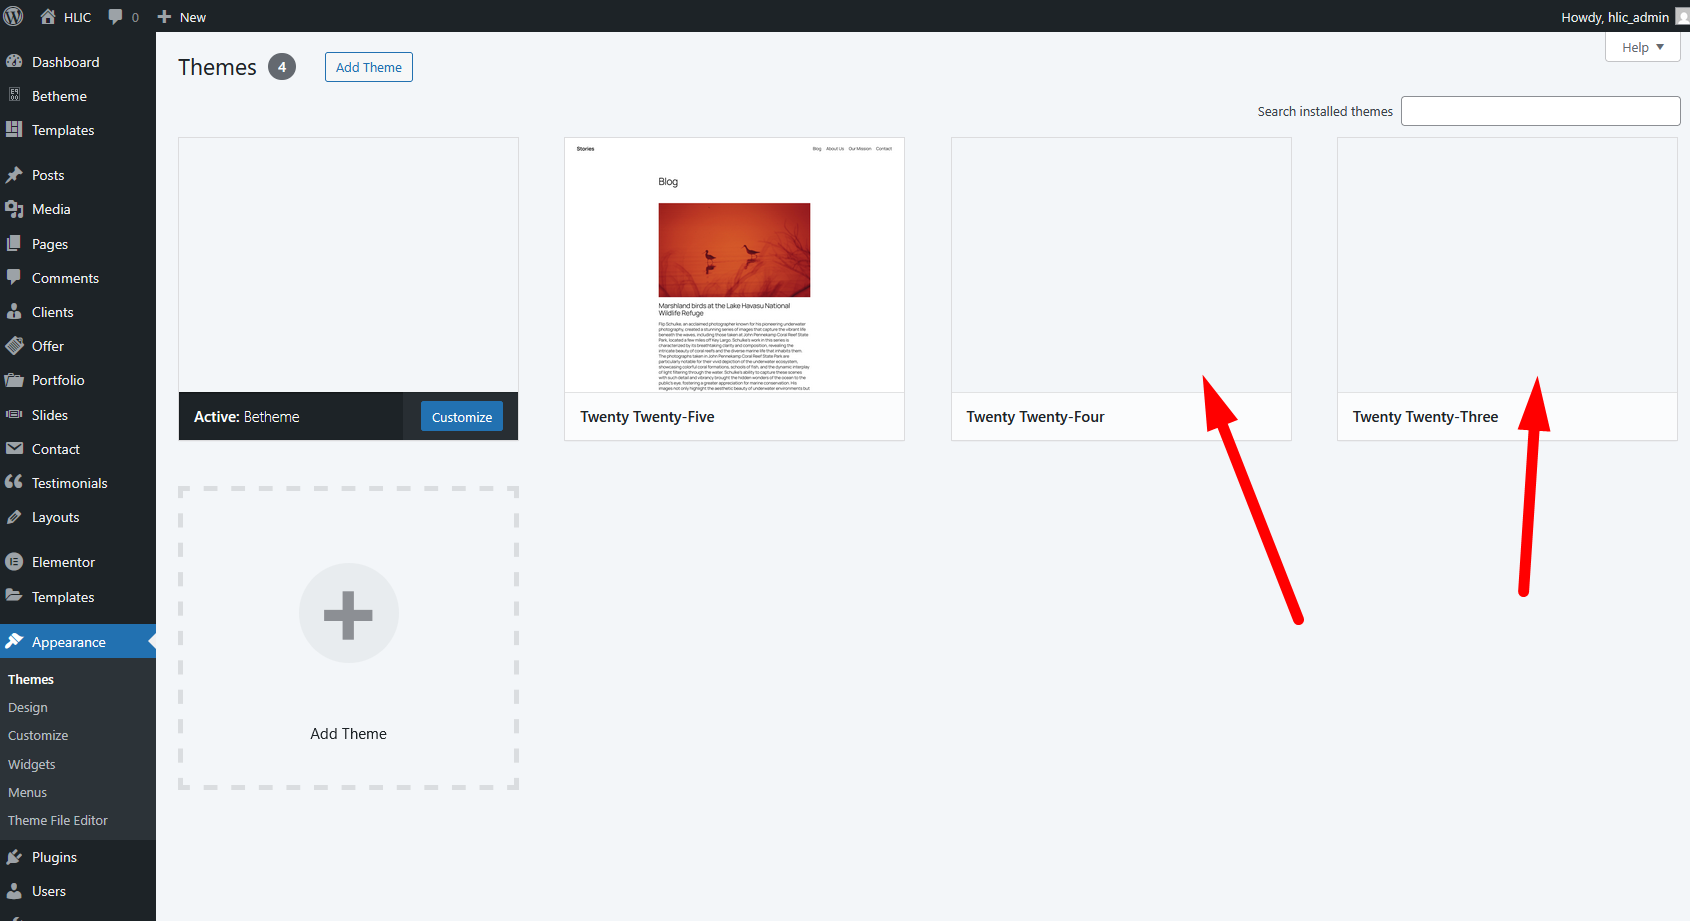Expand the Help dropdown tab
Image resolution: width=1690 pixels, height=921 pixels.
(1642, 47)
